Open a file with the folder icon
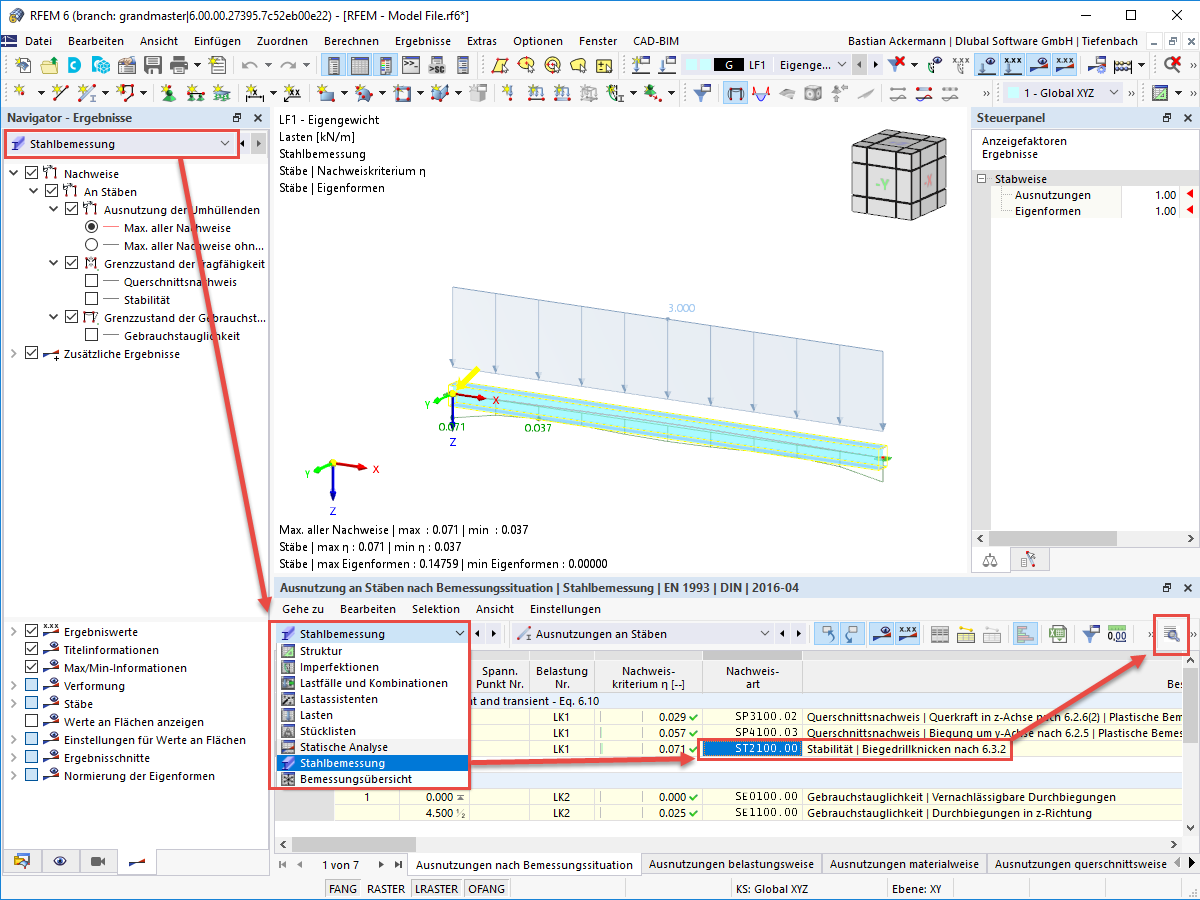 pos(48,65)
